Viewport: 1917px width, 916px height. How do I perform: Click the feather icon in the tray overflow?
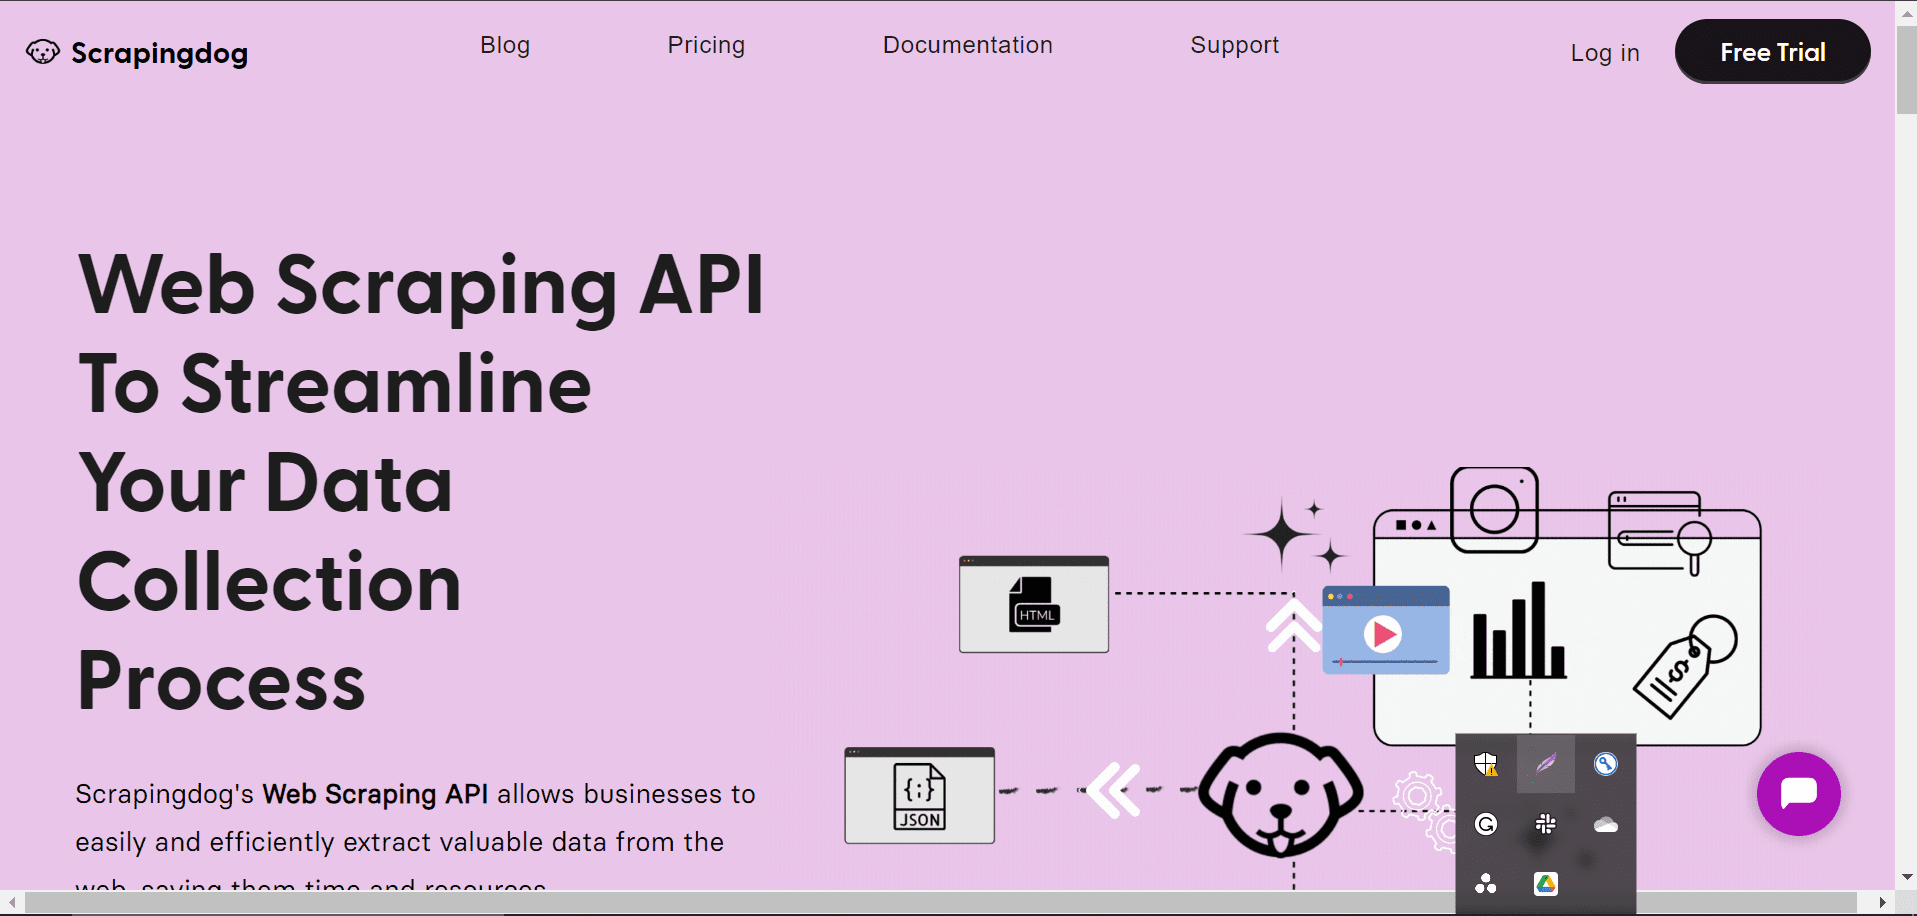[1546, 764]
